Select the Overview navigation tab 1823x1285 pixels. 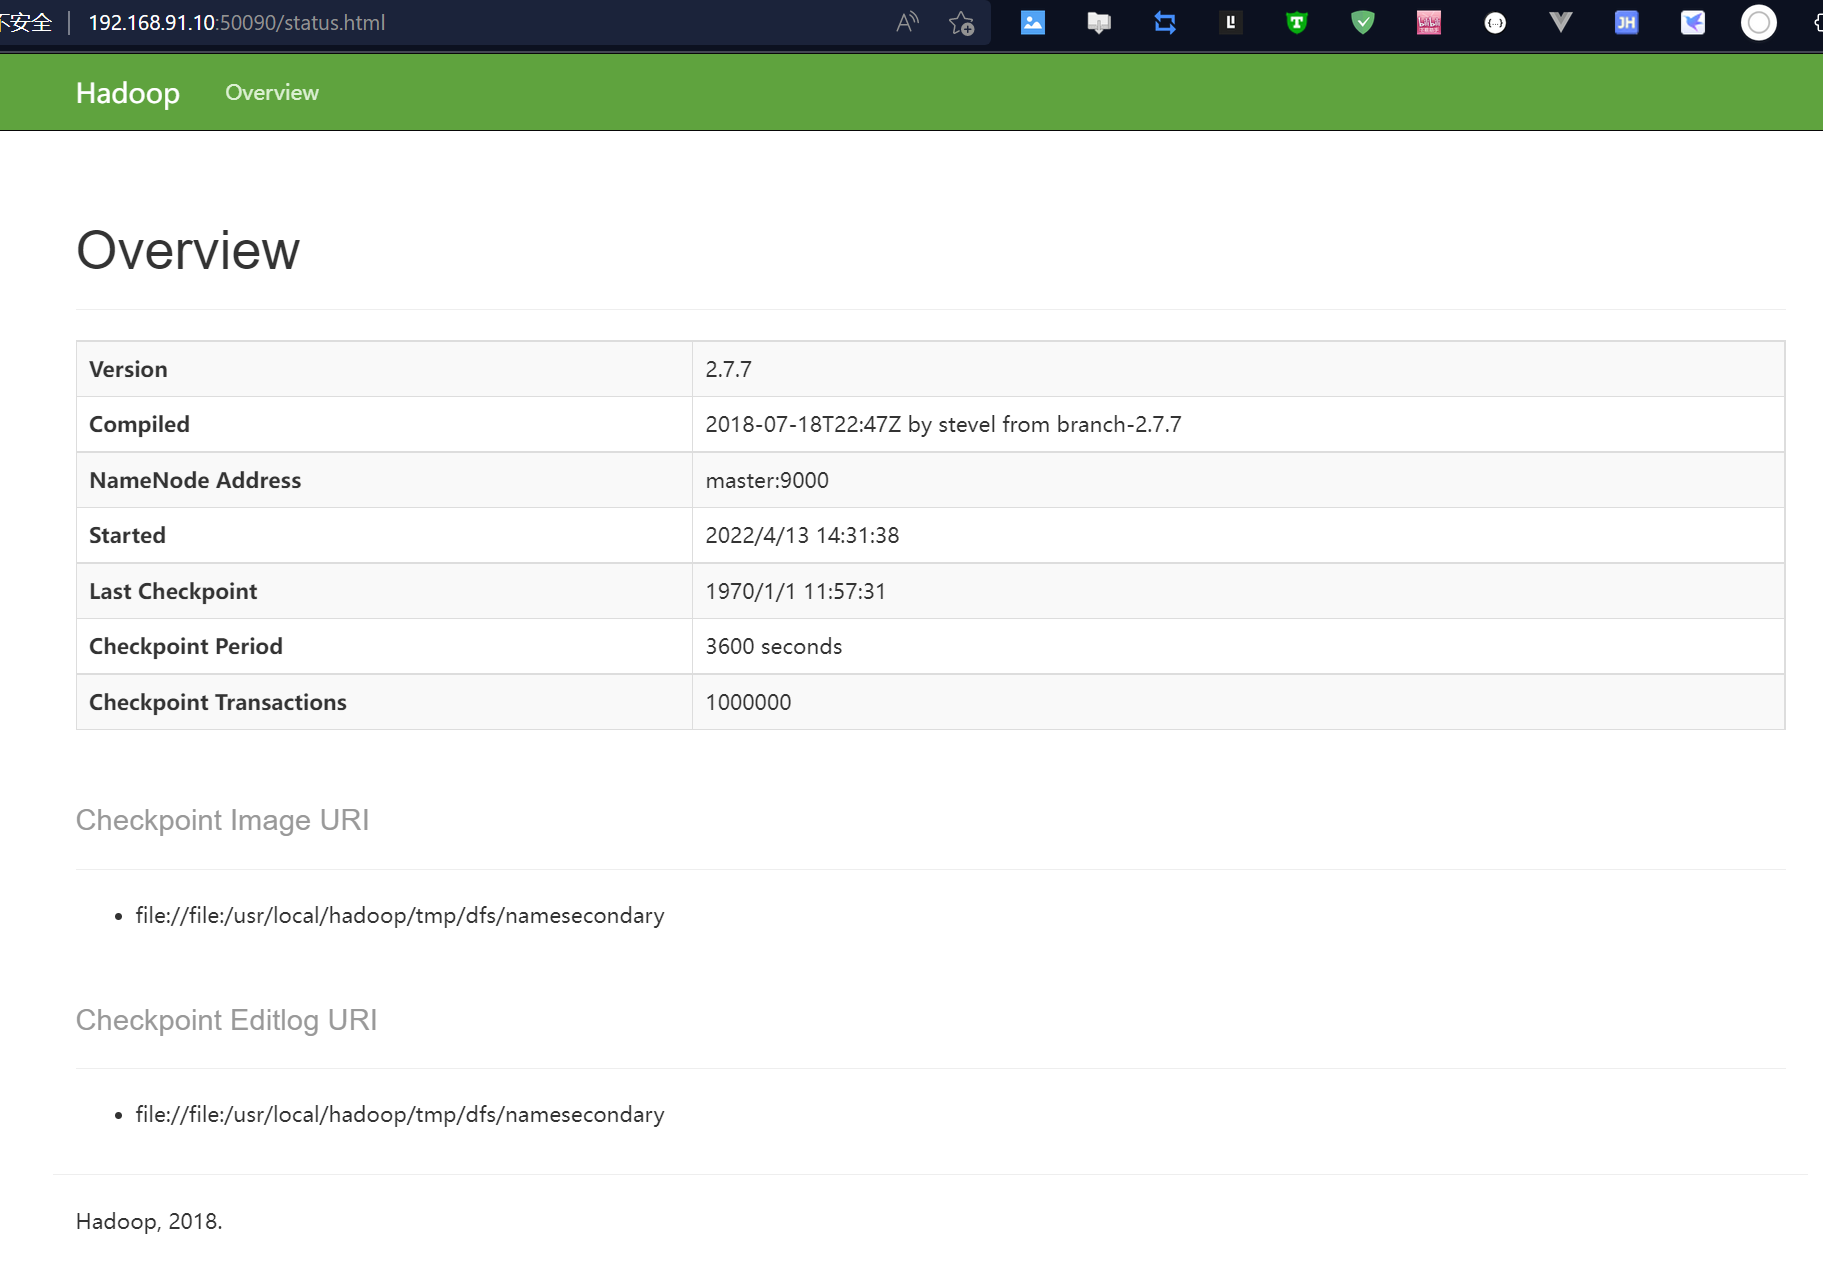[271, 92]
